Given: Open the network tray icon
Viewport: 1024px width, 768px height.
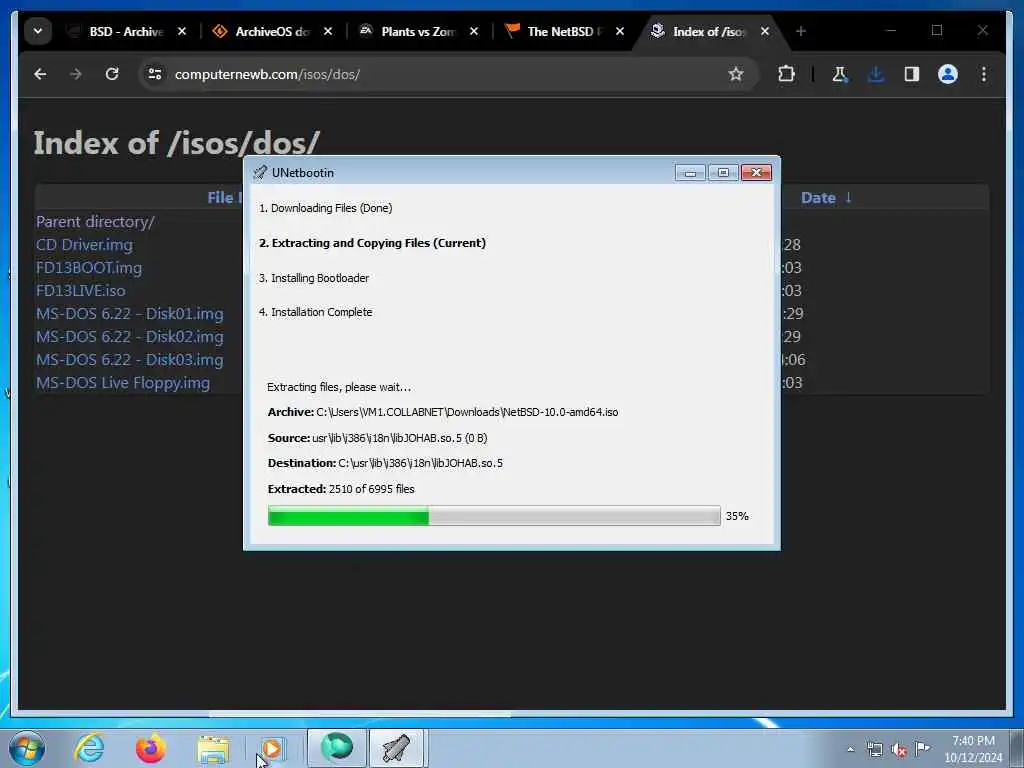Looking at the screenshot, I should tap(874, 750).
